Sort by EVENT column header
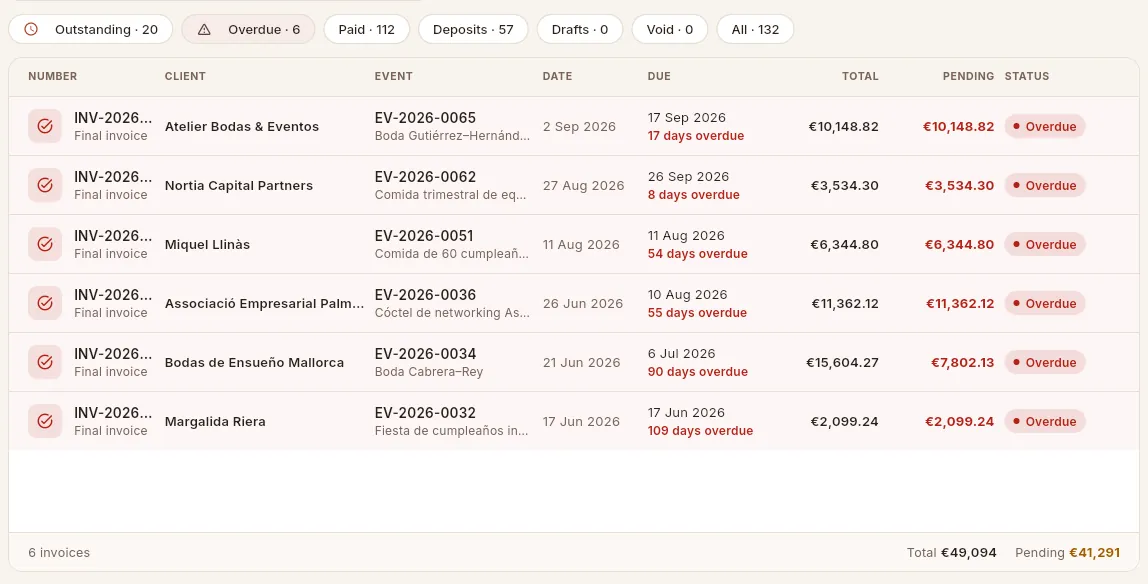The height and width of the screenshot is (584, 1148). tap(394, 76)
